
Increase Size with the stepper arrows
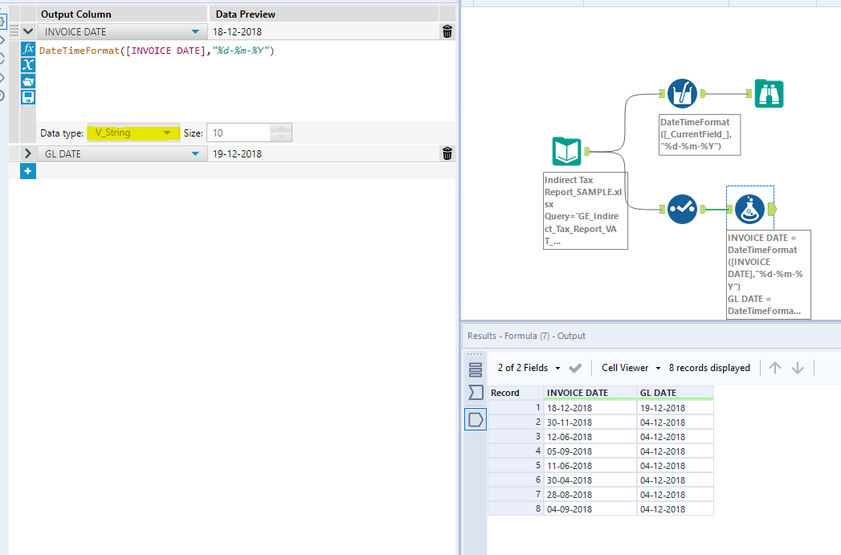tap(281, 128)
